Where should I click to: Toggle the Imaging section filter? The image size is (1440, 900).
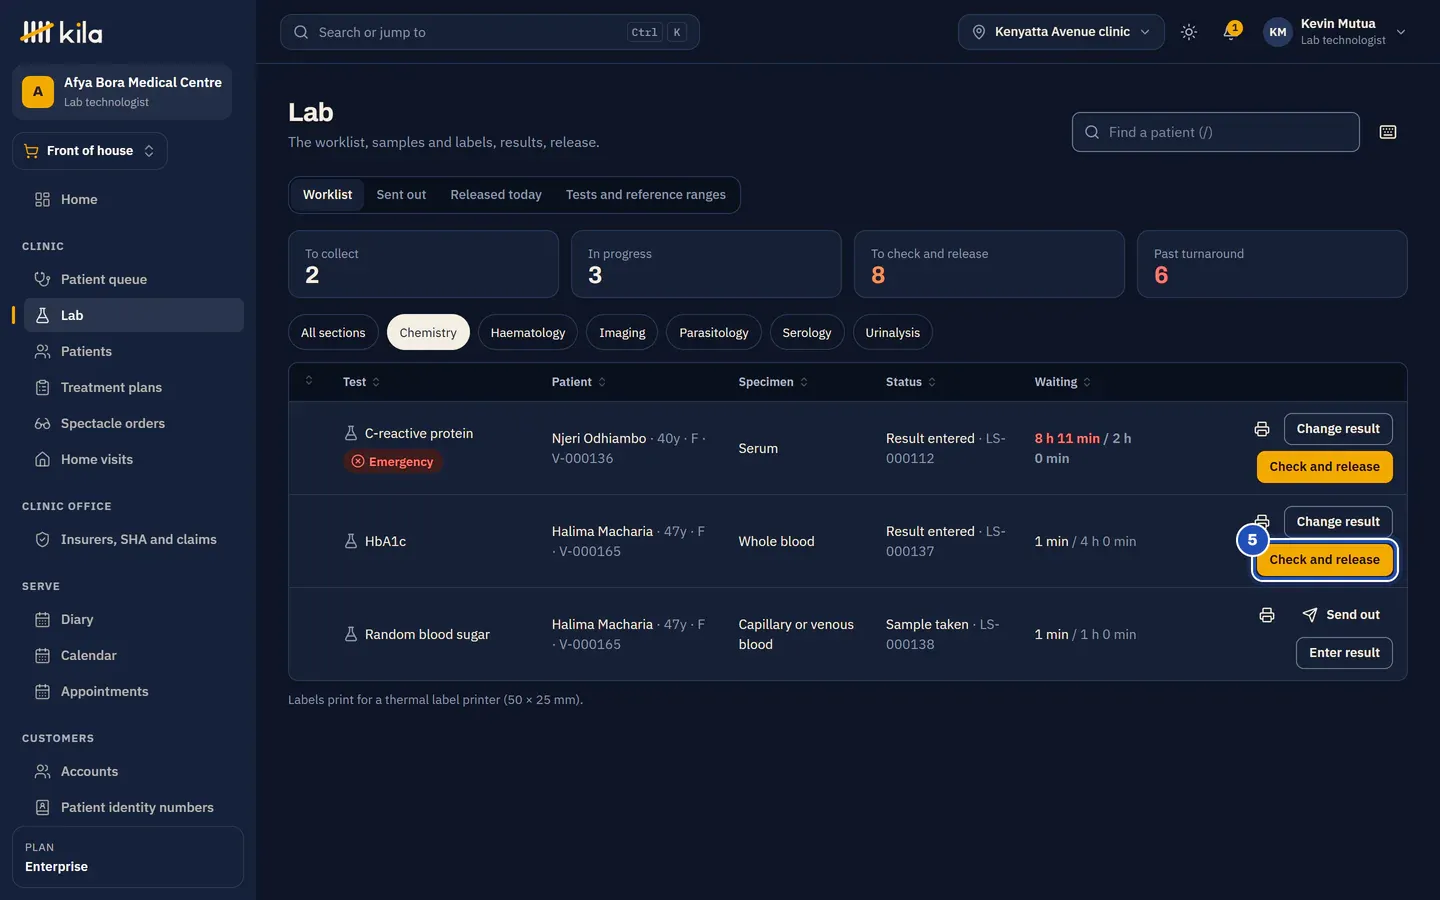coord(622,333)
